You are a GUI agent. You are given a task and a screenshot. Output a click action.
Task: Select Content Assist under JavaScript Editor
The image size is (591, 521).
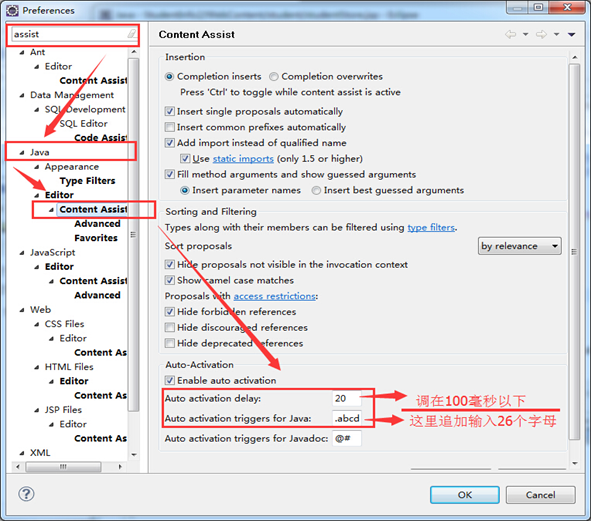pos(93,281)
